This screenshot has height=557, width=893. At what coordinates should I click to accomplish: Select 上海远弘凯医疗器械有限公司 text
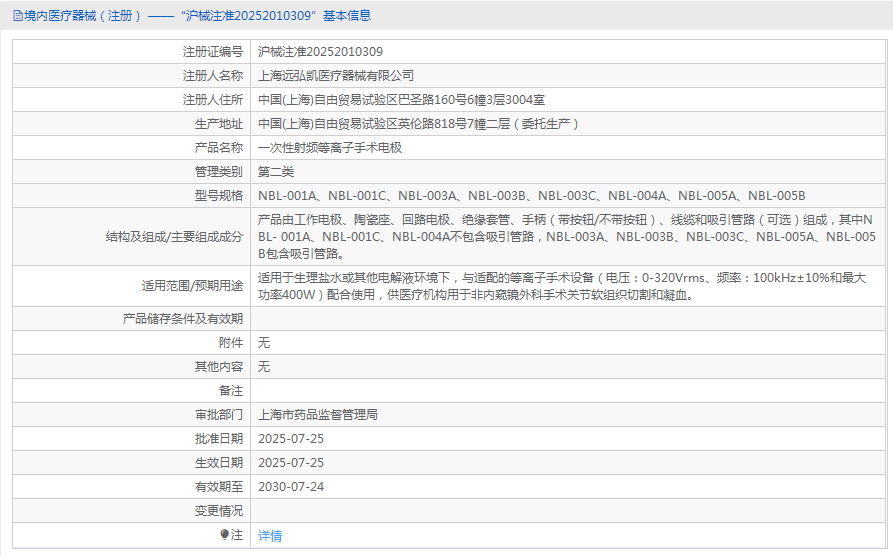pos(335,76)
